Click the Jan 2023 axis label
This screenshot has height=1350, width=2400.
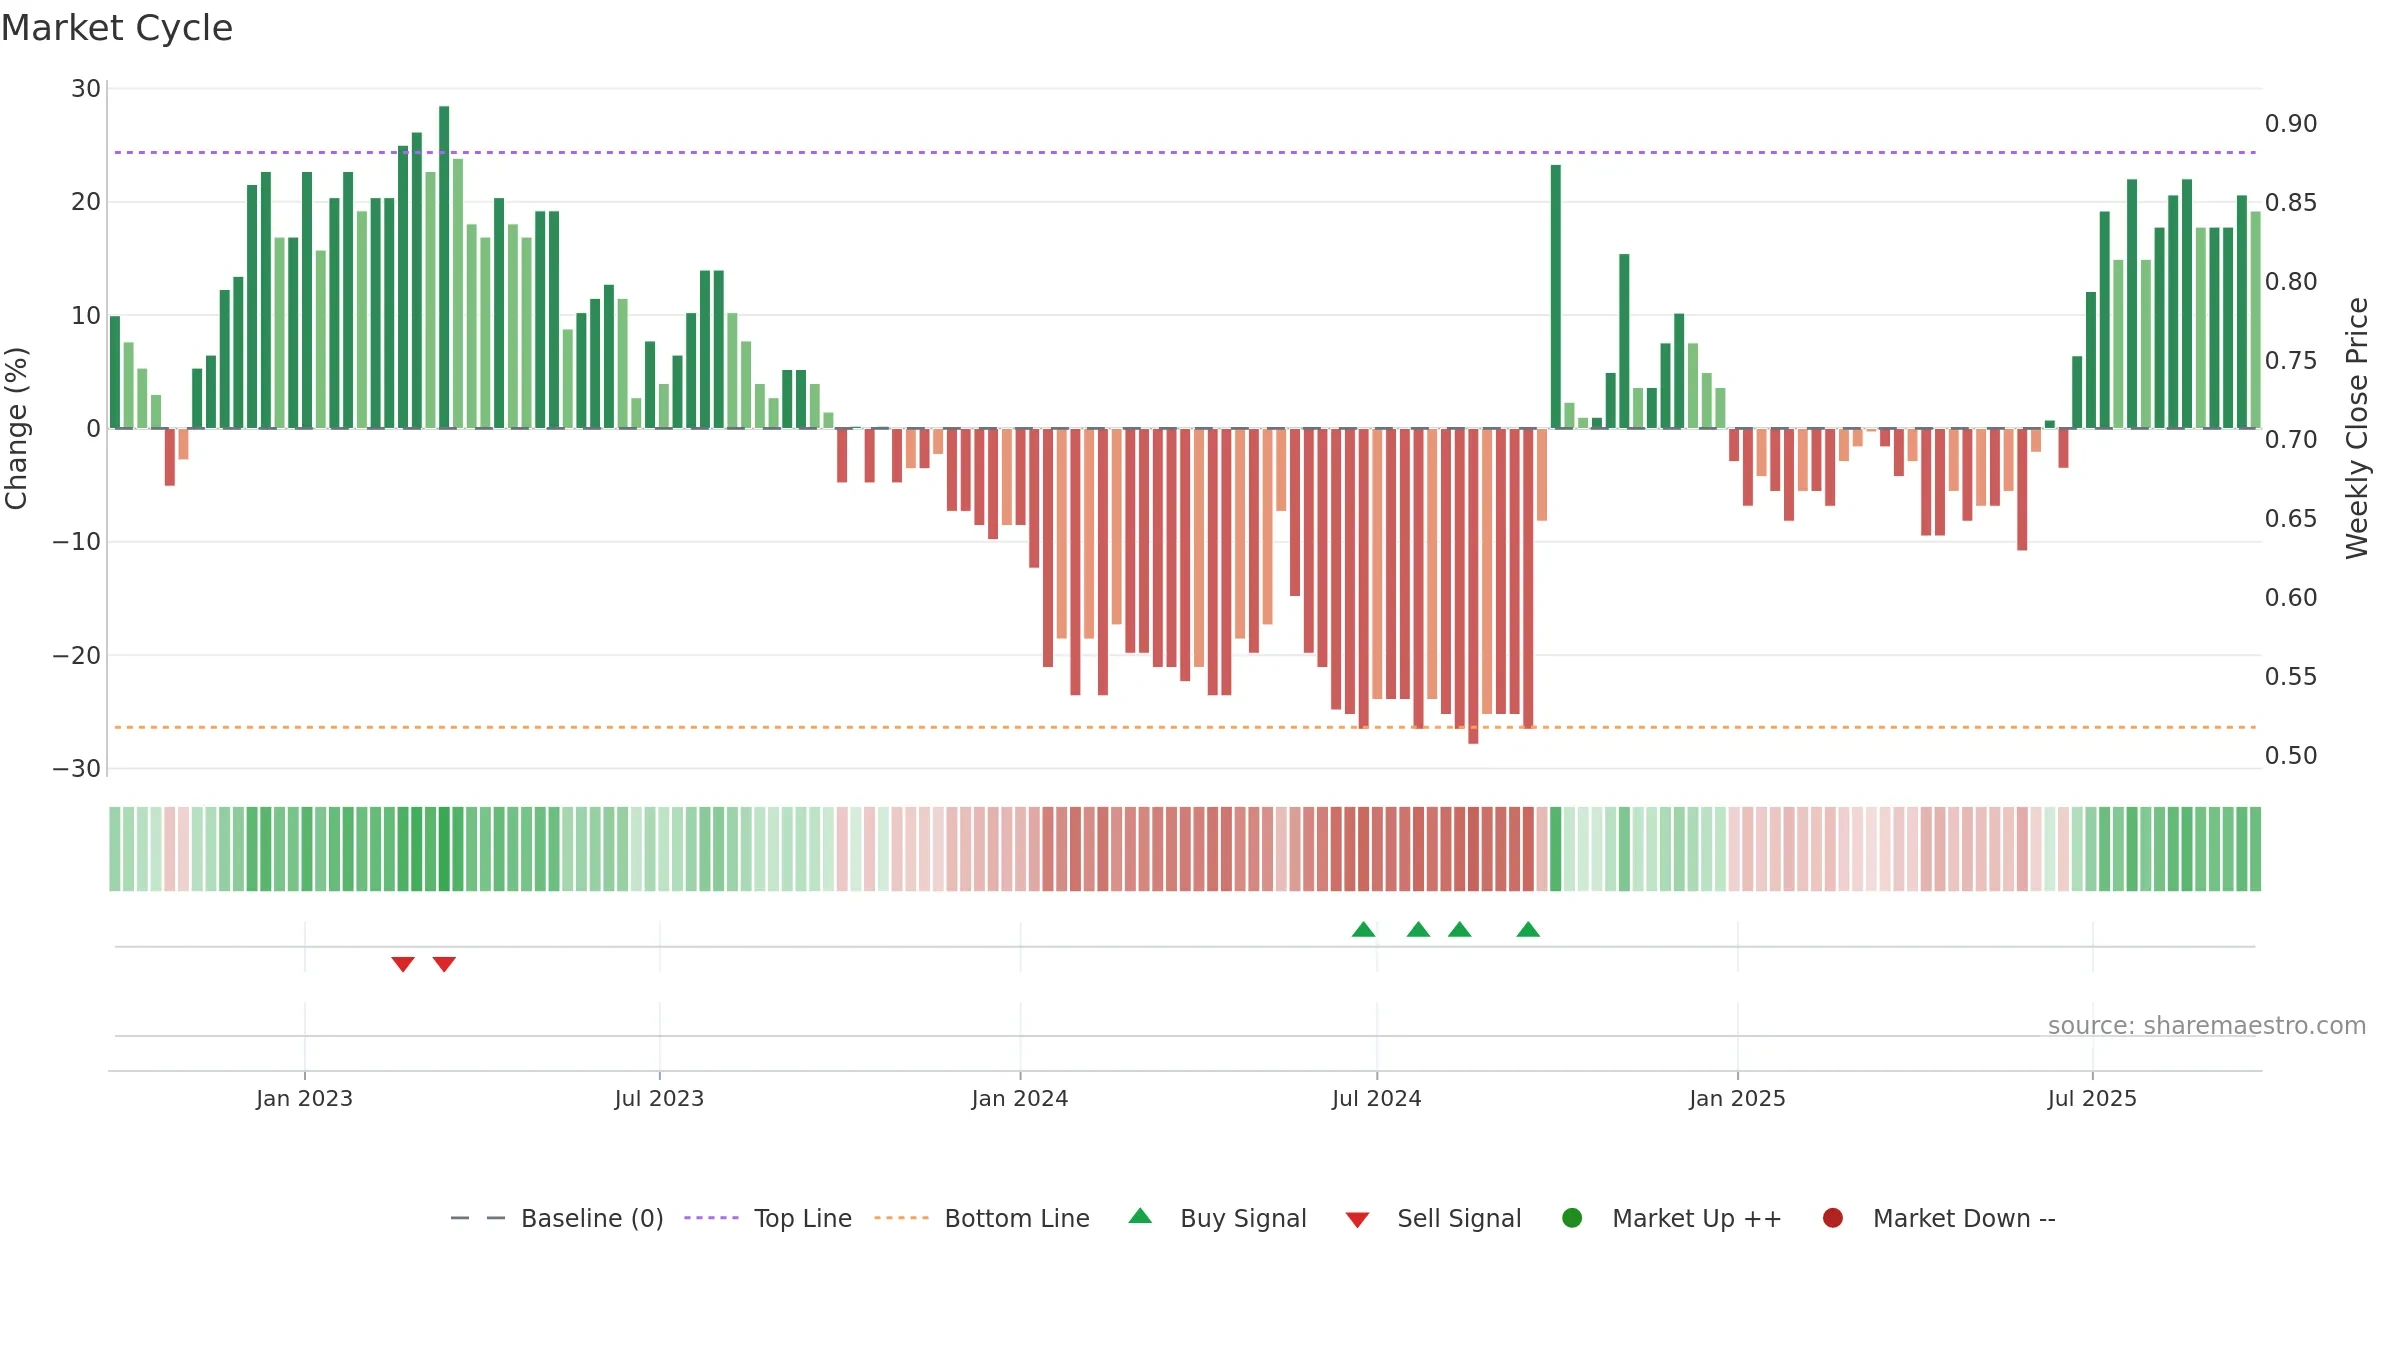(x=304, y=1098)
